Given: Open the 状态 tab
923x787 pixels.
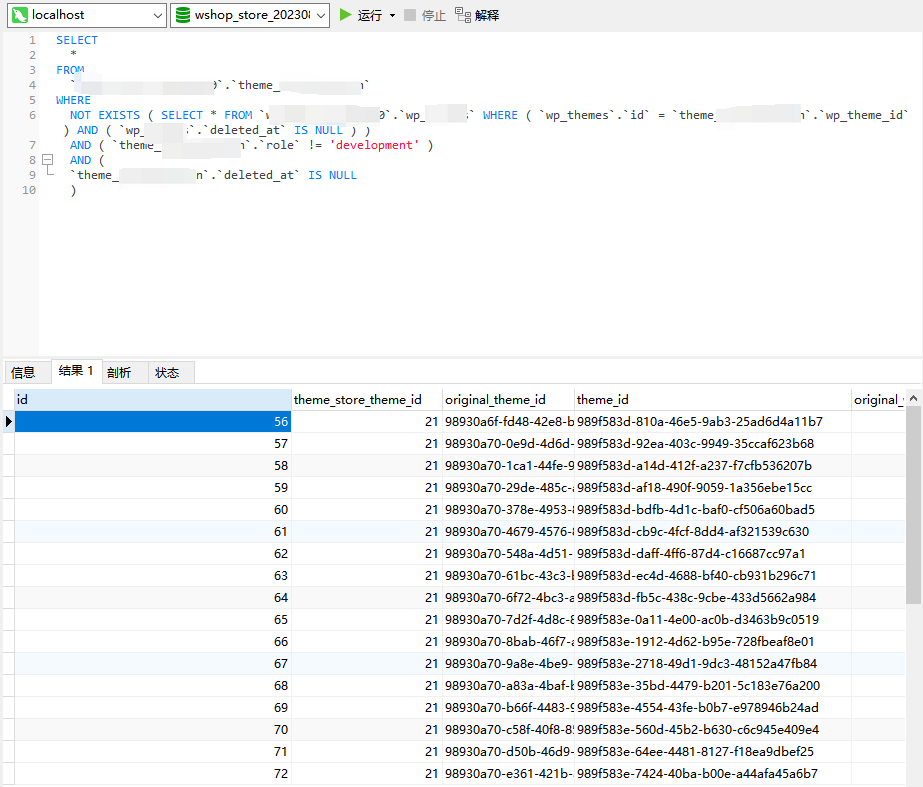Looking at the screenshot, I should coord(167,372).
